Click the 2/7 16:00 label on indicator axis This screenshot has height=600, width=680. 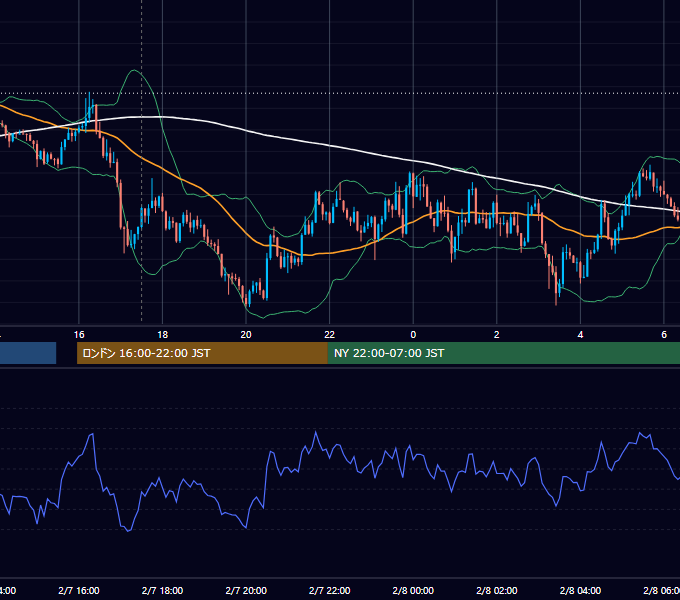[x=79, y=590]
